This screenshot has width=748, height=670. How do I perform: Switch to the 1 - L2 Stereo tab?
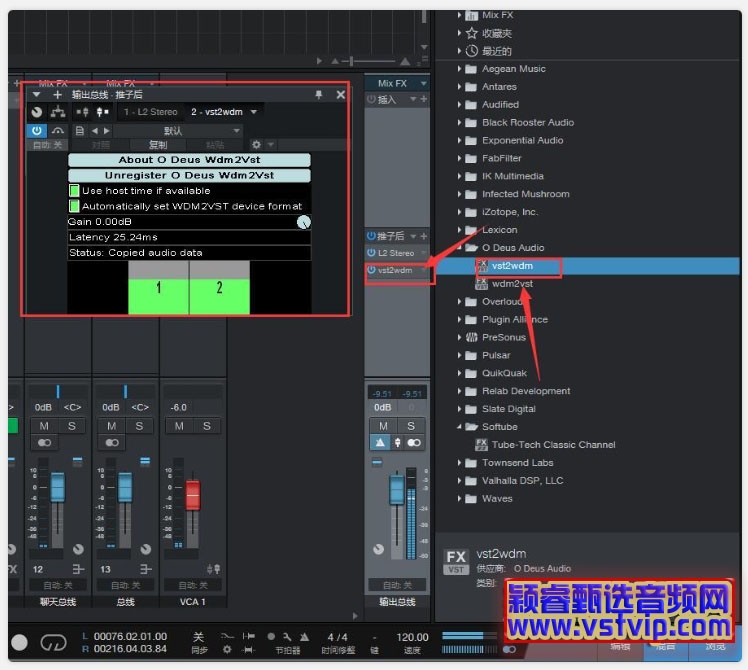coord(151,112)
